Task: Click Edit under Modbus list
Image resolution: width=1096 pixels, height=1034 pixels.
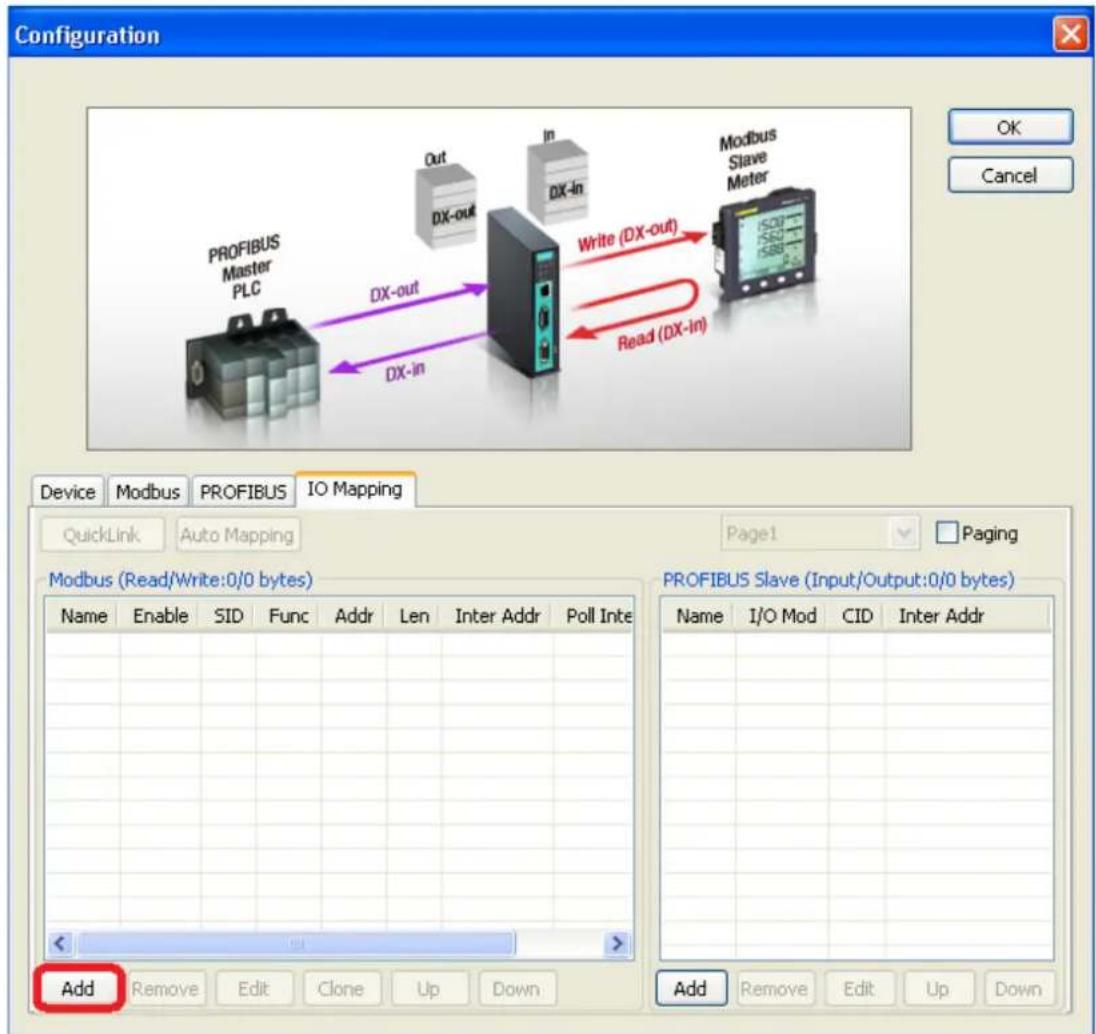Action: click(253, 989)
